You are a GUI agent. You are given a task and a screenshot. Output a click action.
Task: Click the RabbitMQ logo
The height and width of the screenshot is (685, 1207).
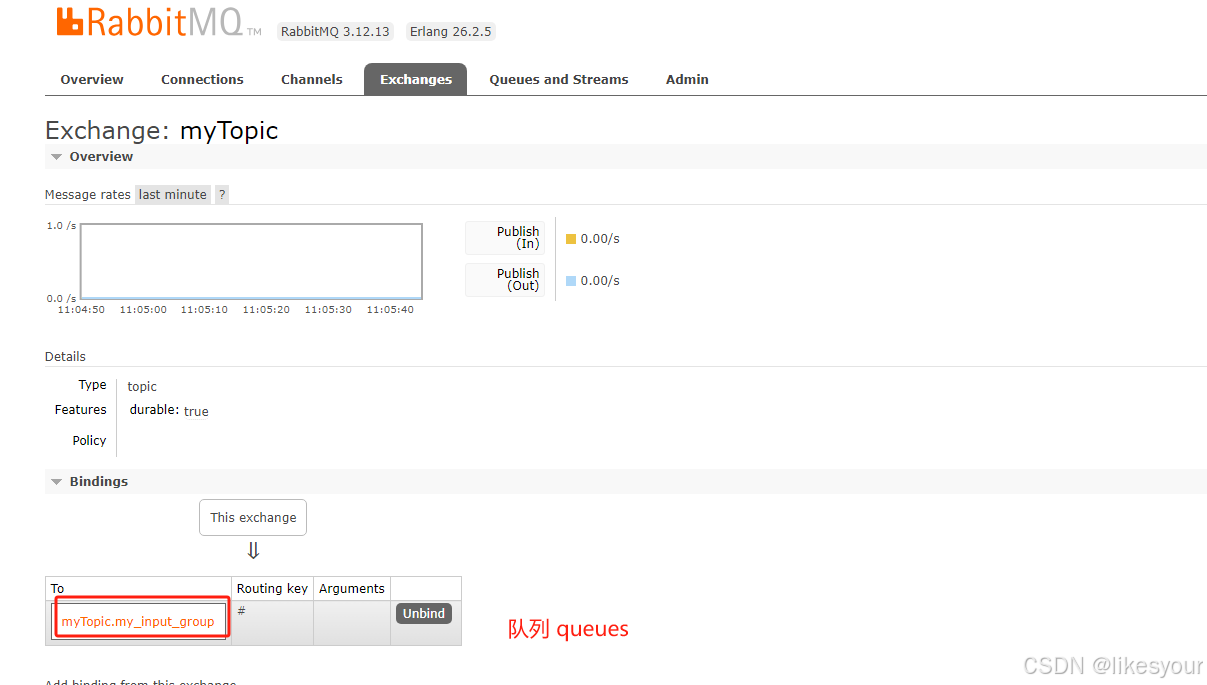point(158,23)
